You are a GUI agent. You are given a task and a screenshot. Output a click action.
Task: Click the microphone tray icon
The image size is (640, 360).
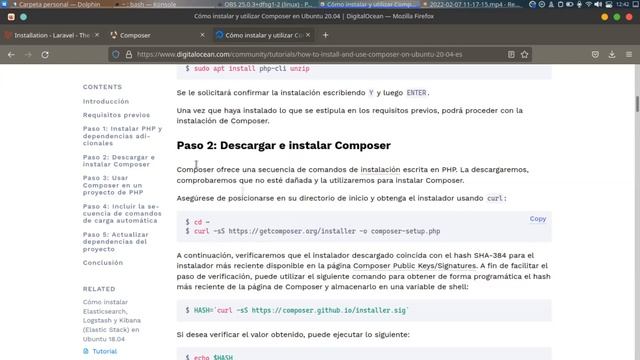[579, 4]
